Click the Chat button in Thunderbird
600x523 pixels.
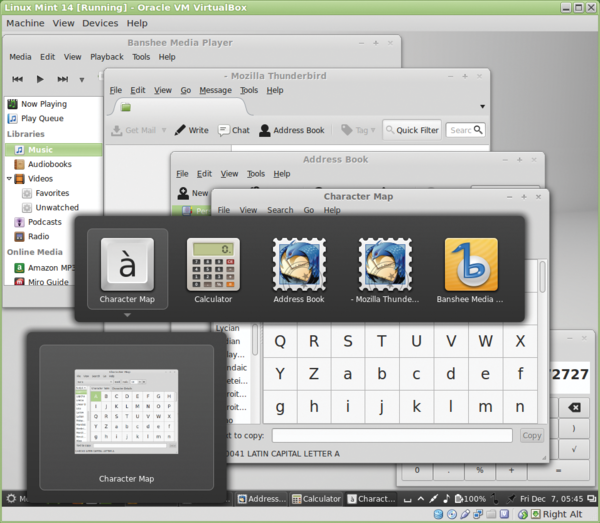tap(233, 130)
